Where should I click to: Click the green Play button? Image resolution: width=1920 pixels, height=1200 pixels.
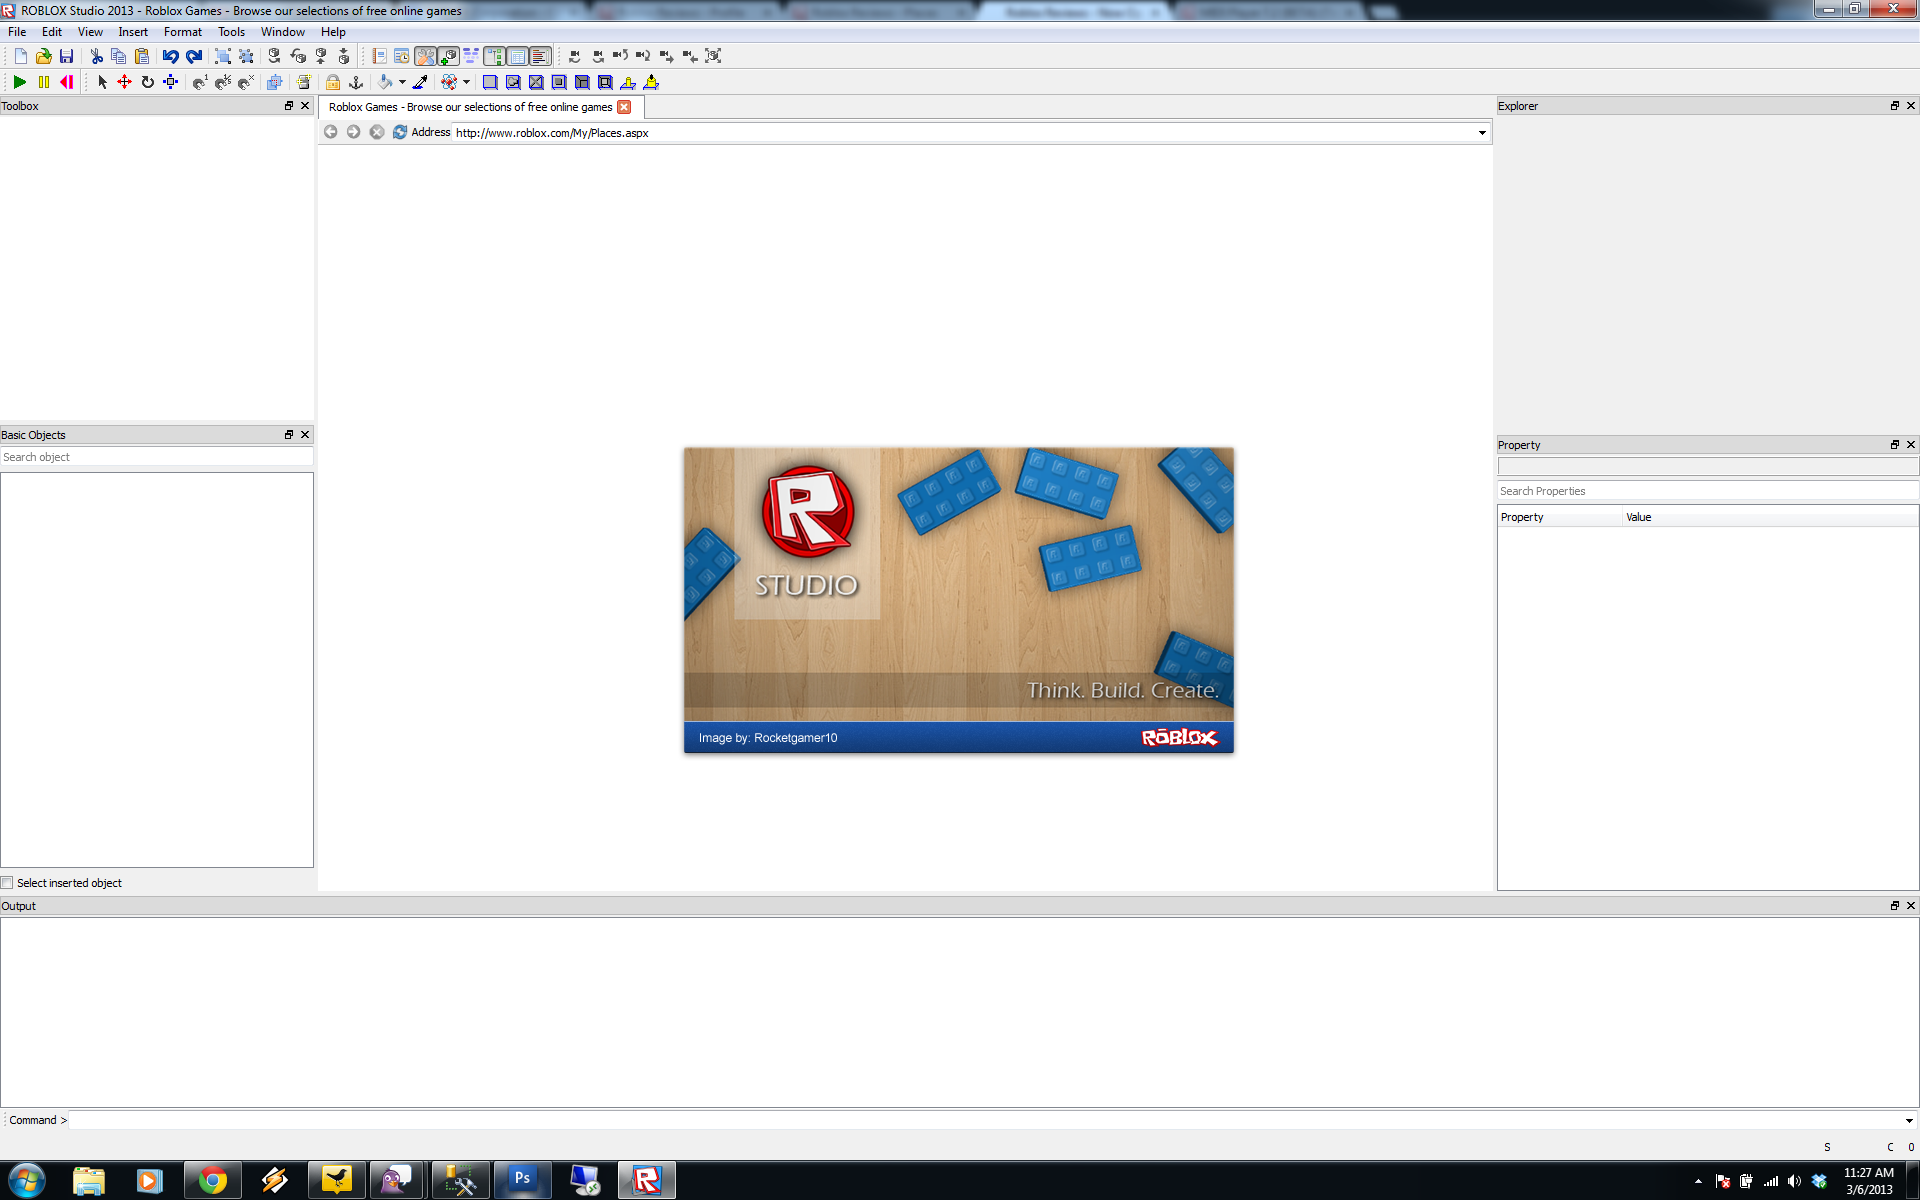[19, 82]
